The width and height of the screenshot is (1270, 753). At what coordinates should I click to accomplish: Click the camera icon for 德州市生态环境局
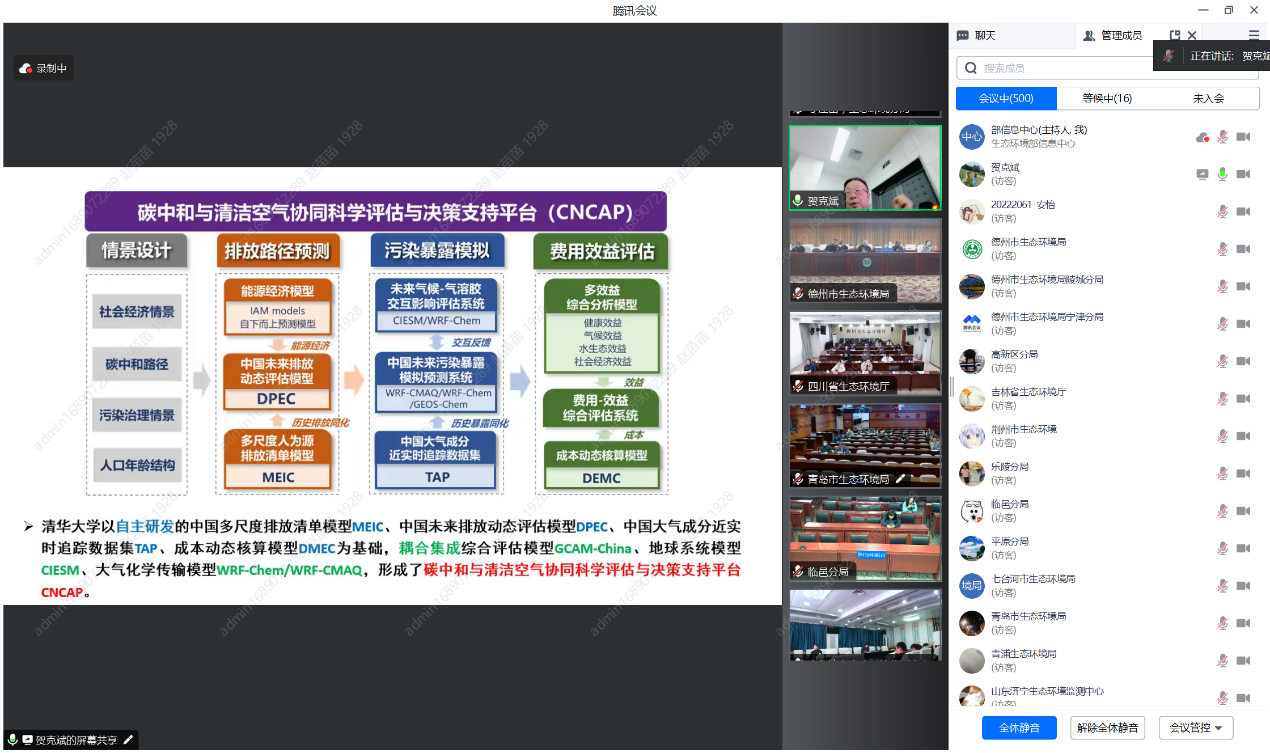pyautogui.click(x=1243, y=249)
